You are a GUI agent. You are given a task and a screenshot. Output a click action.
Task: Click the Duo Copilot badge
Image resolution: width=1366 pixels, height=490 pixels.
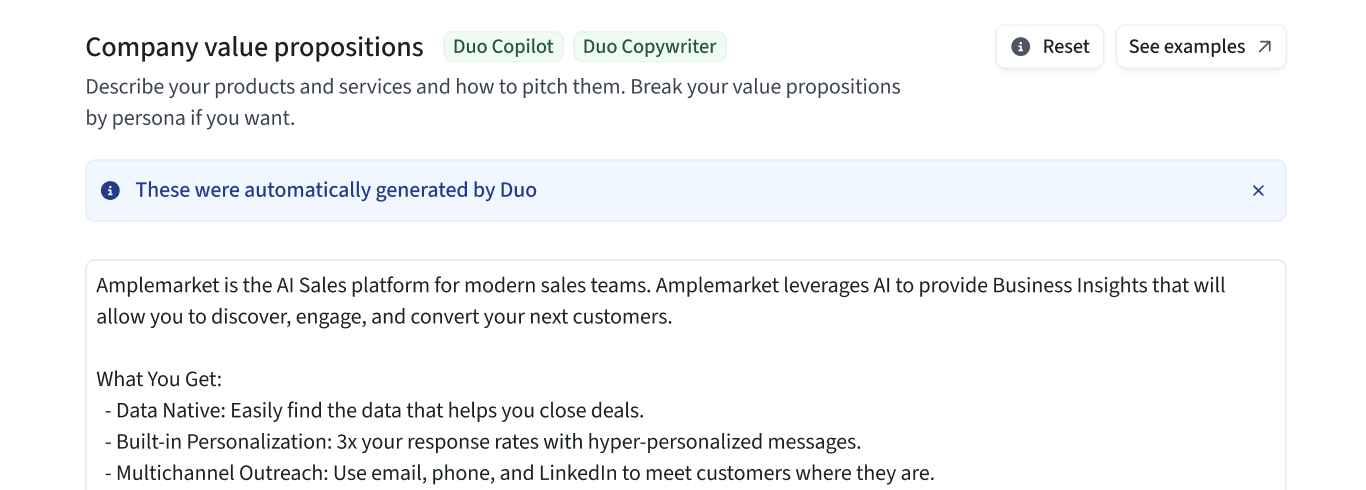tap(503, 47)
